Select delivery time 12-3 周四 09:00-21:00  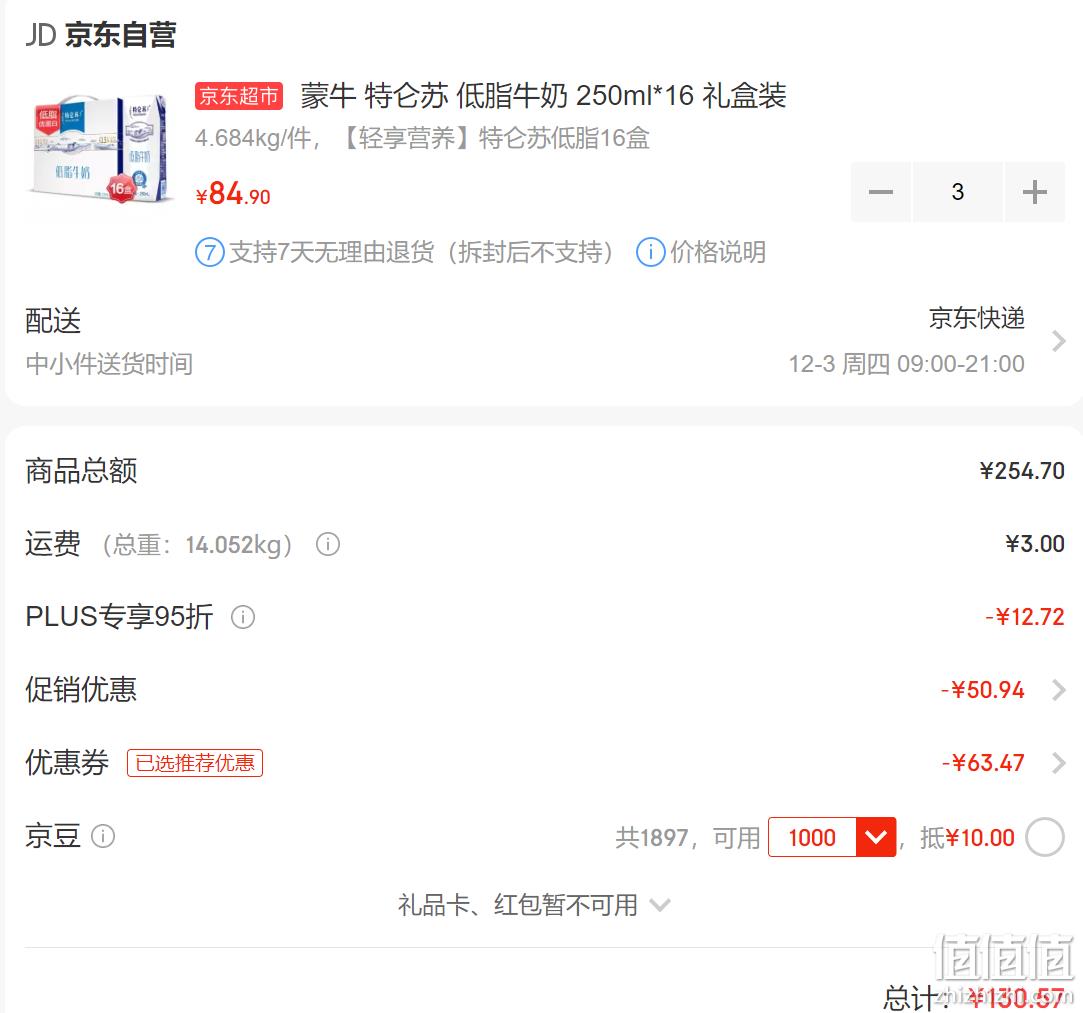pos(906,364)
